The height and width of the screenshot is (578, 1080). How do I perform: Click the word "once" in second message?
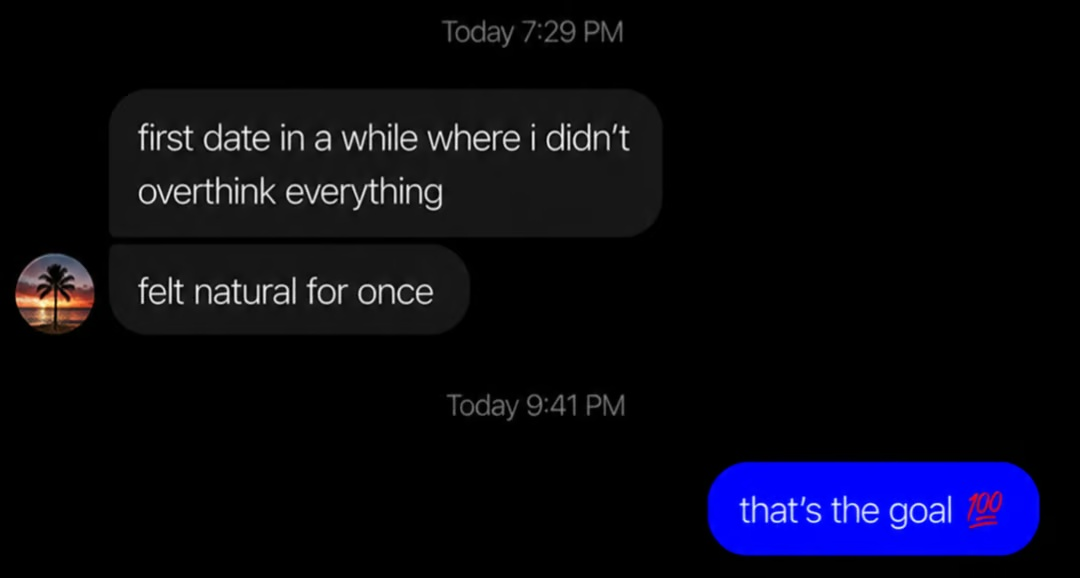coord(395,293)
